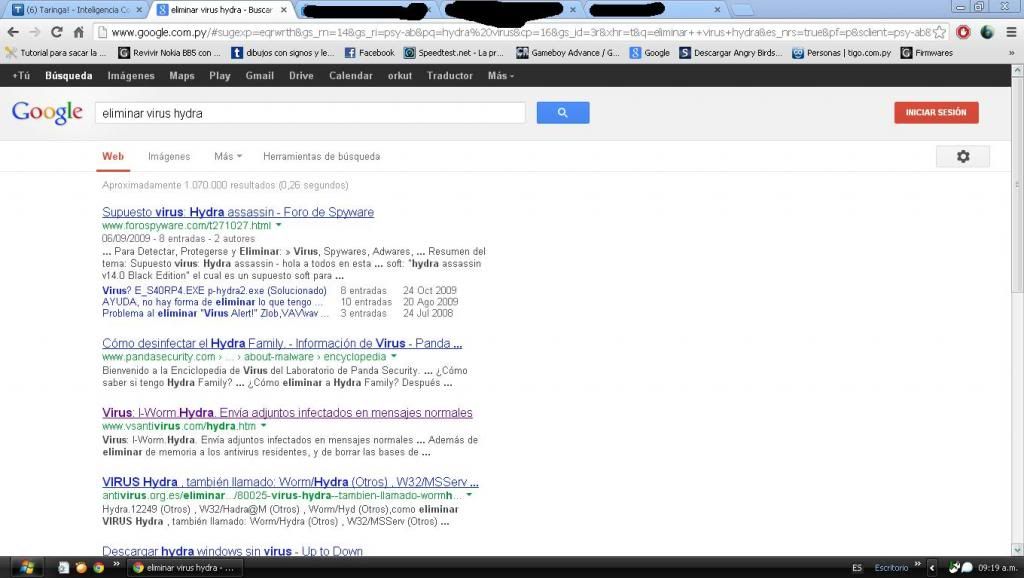The image size is (1024, 578).
Task: Open 'AYUDA, no hay forma de eliminar' sublink
Action: pos(212,302)
